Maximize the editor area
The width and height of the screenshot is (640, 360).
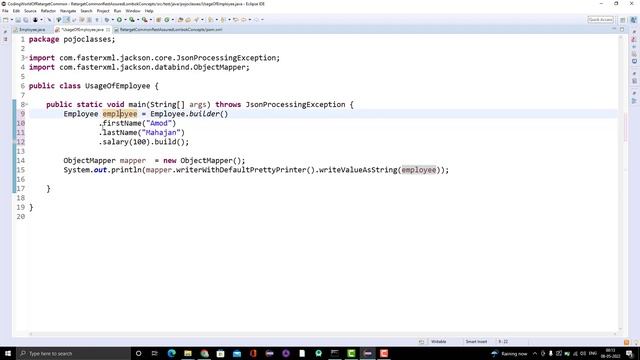(x=622, y=29)
